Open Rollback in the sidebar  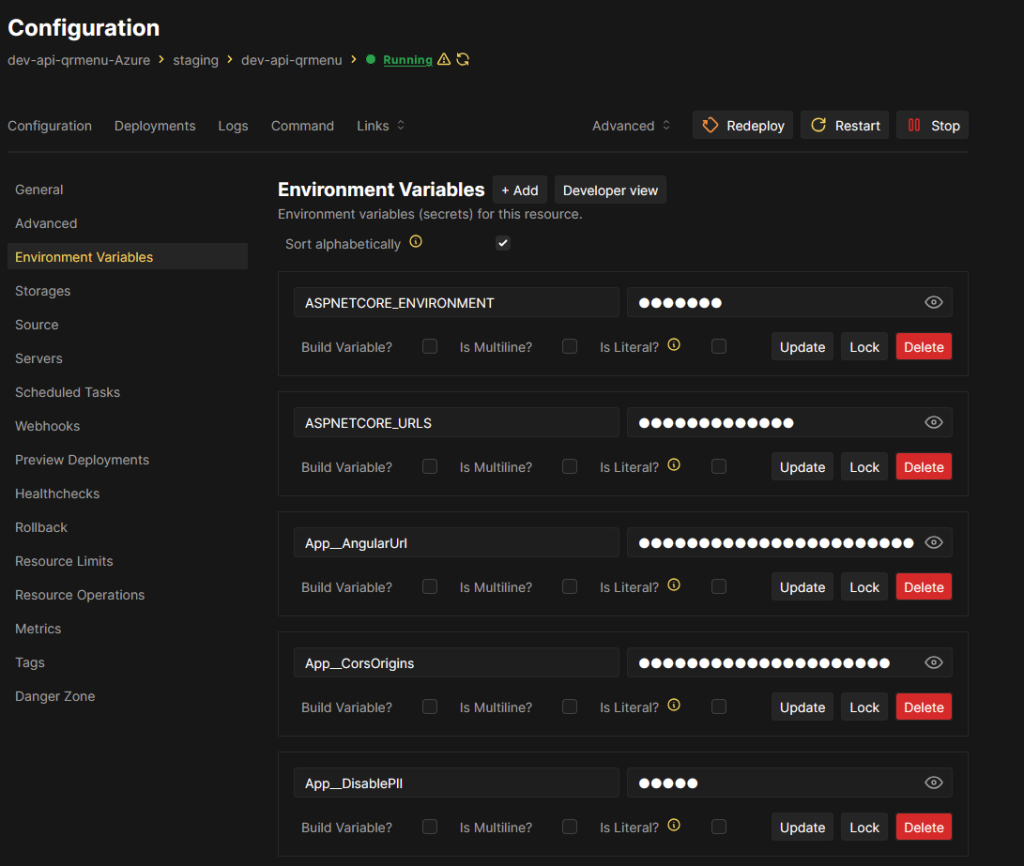[41, 527]
